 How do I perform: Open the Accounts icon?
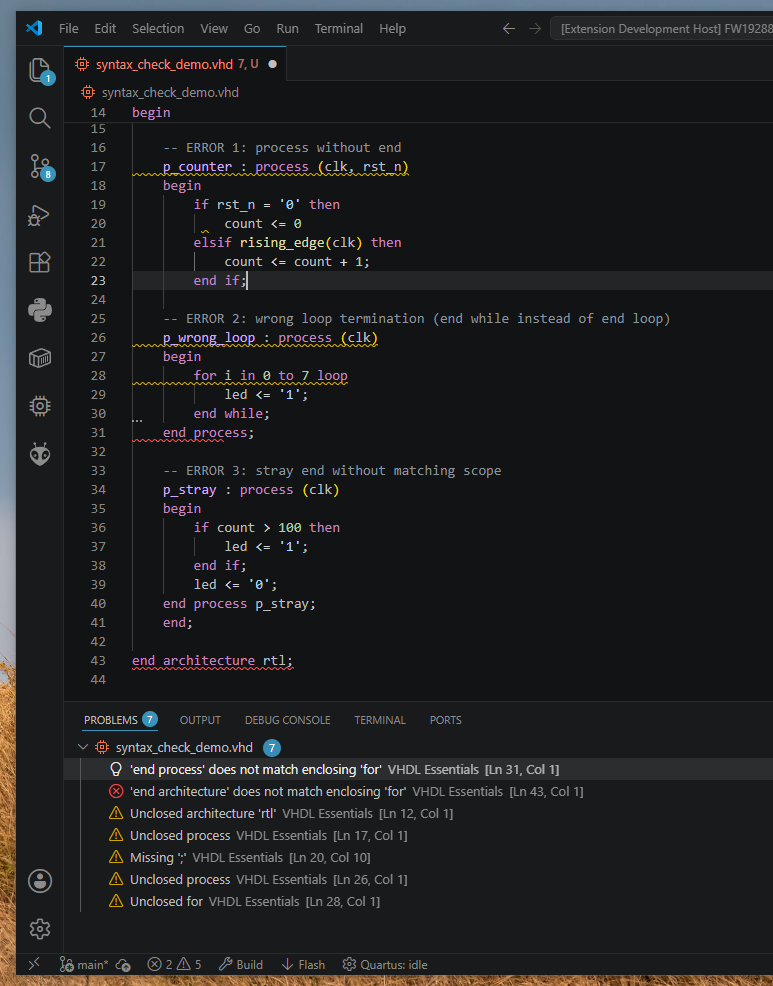[40, 881]
